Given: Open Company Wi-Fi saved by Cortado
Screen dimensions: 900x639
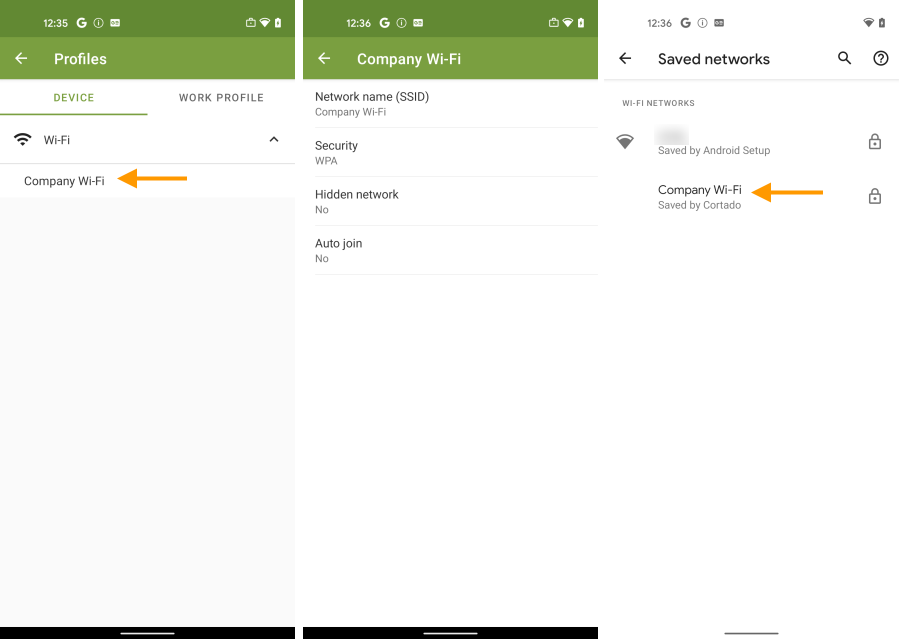Looking at the screenshot, I should point(751,196).
